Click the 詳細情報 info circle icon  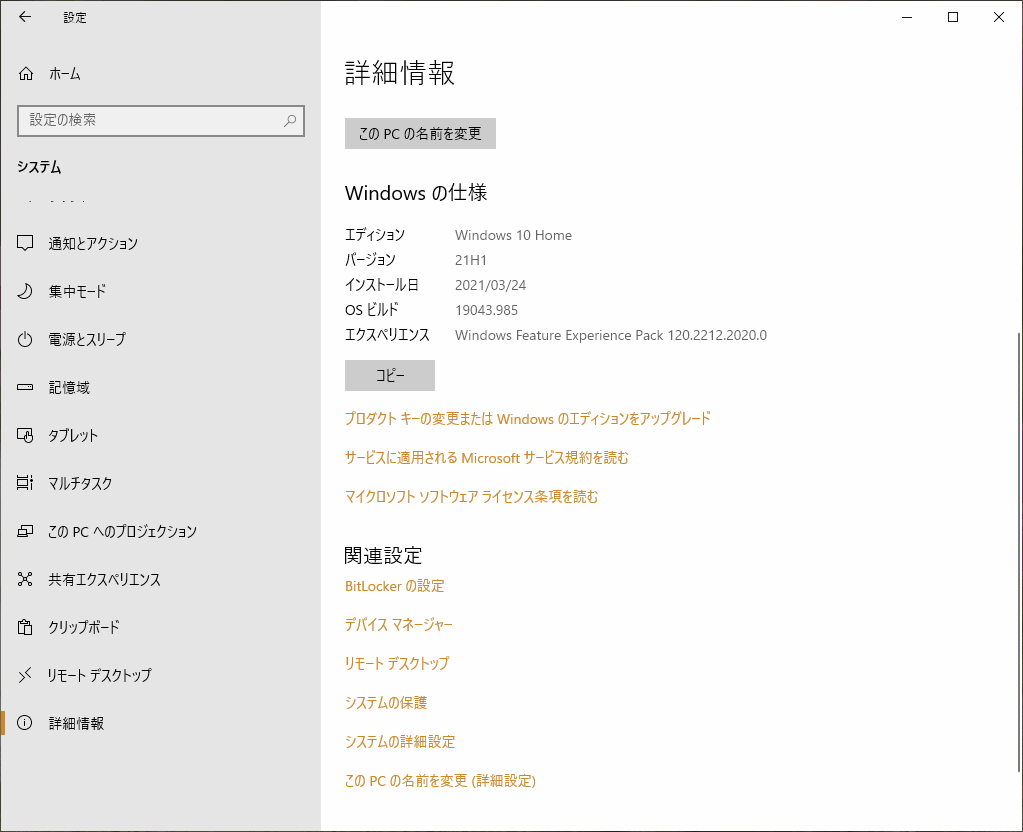tap(25, 723)
